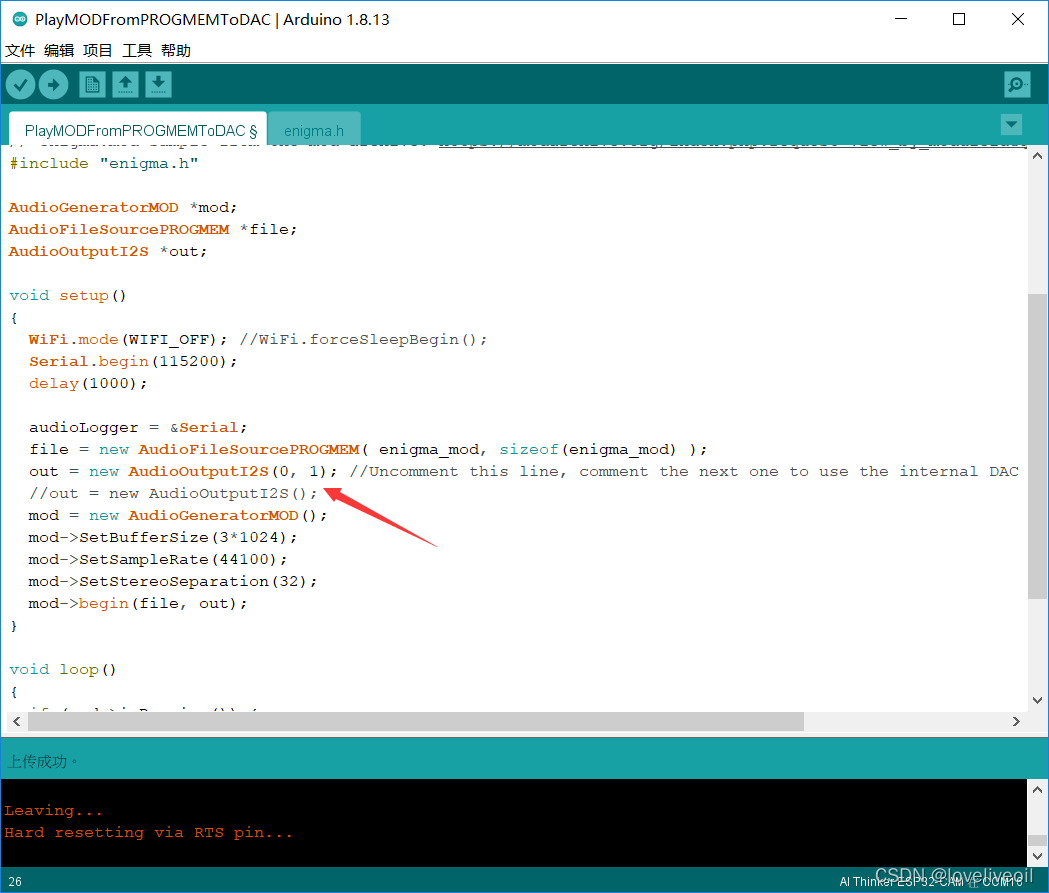
Task: Close the Arduino window
Action: tap(1018, 19)
